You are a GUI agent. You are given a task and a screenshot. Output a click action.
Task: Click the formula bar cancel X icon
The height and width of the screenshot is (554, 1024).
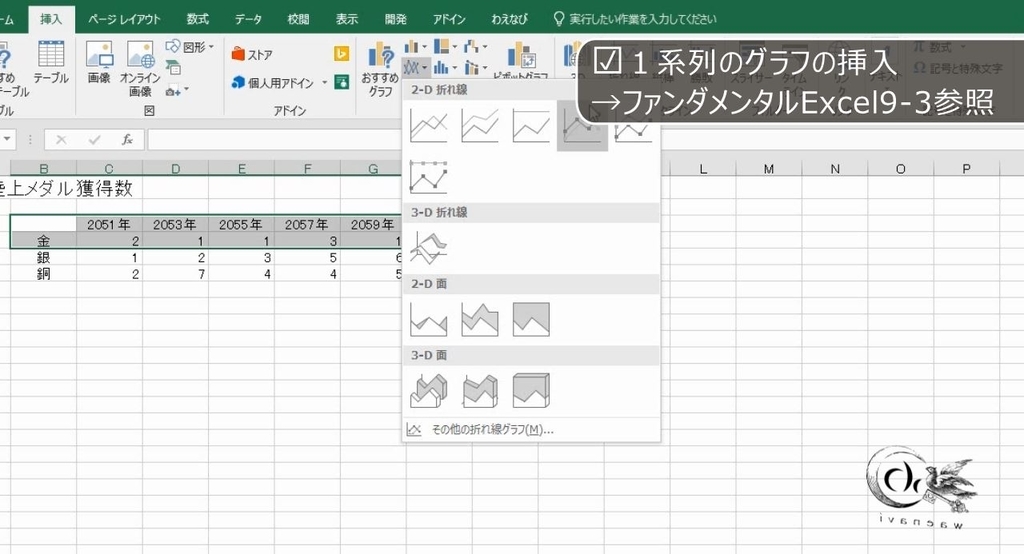(61, 139)
